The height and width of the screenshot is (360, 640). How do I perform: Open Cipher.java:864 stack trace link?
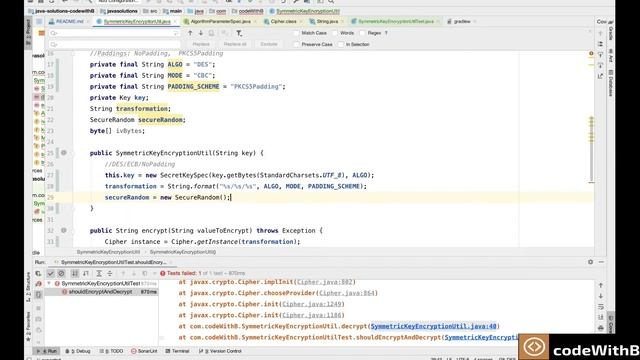tap(347, 293)
